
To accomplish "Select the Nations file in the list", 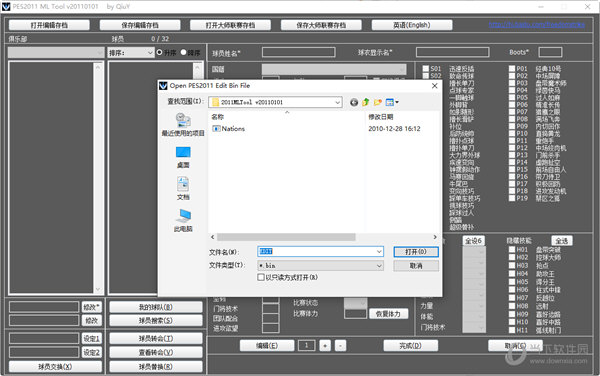I will point(228,129).
